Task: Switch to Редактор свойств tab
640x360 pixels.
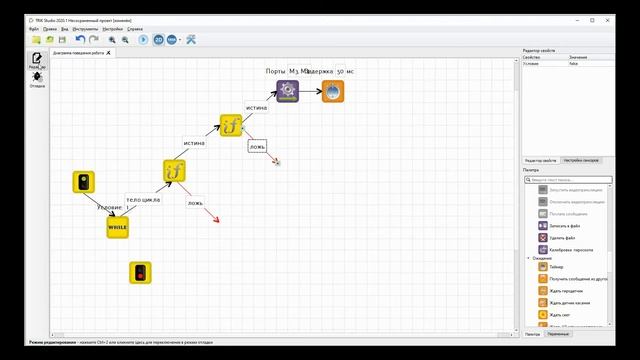Action: 540,160
